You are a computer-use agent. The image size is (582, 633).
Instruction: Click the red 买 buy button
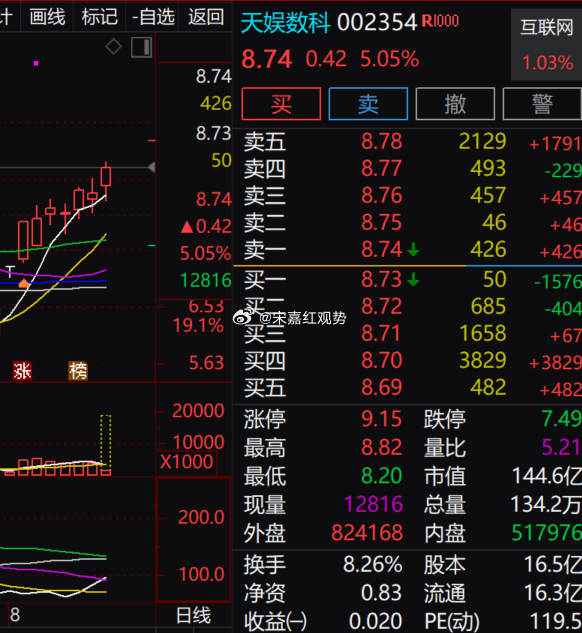(281, 104)
